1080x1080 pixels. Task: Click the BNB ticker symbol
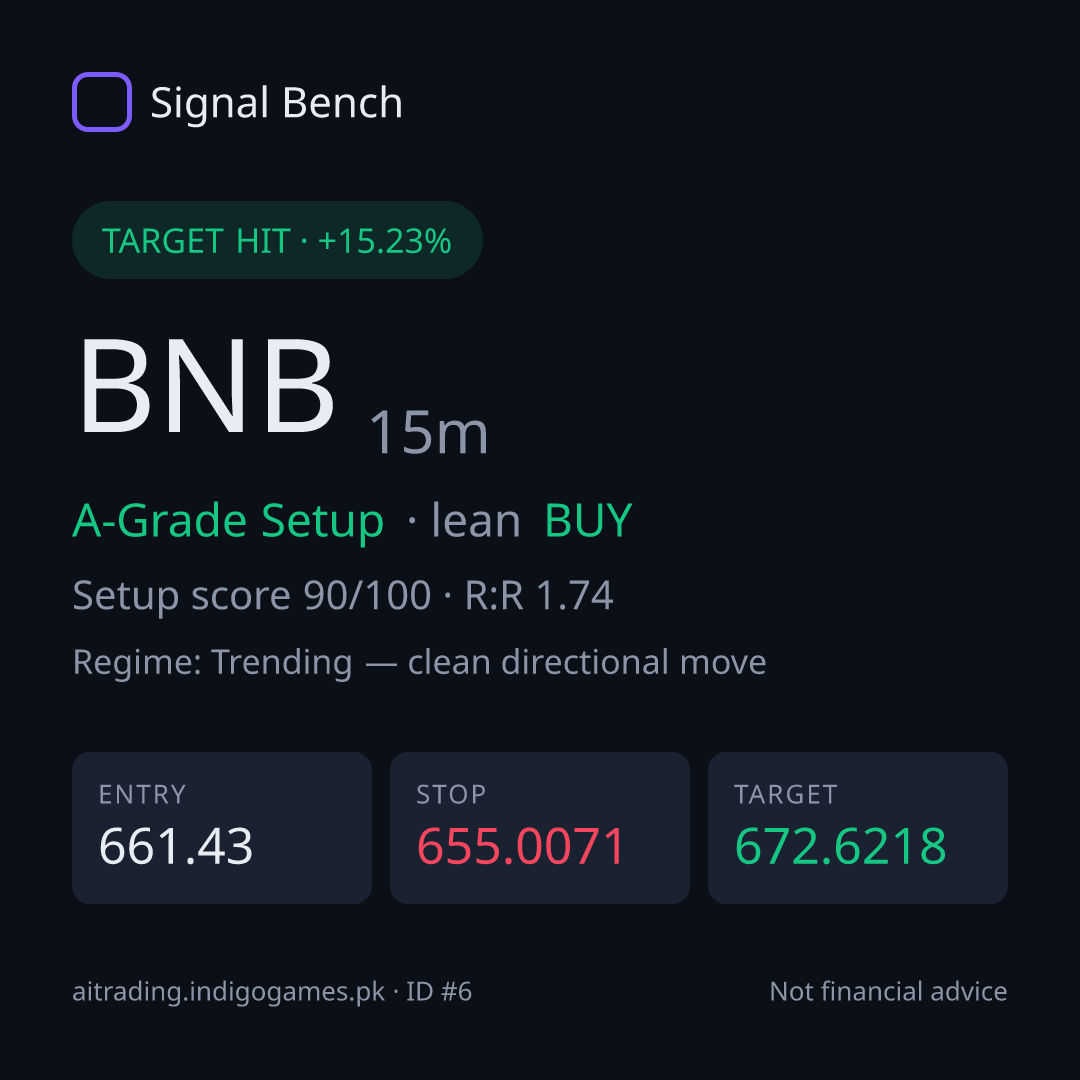[207, 387]
